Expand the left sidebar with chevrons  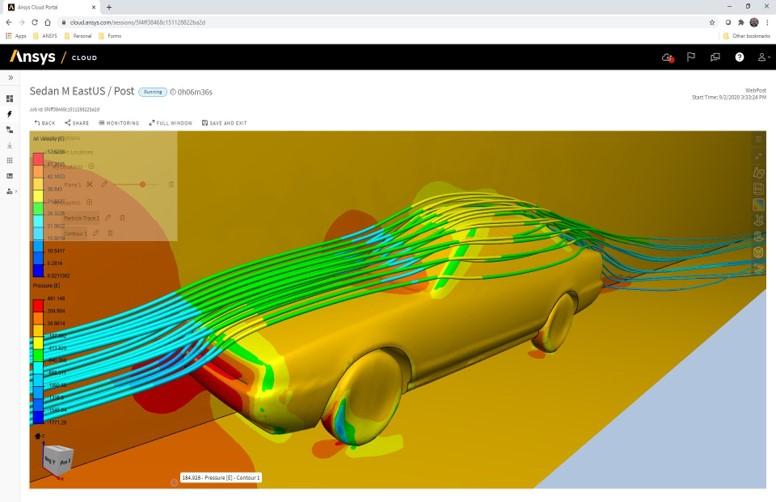click(10, 77)
